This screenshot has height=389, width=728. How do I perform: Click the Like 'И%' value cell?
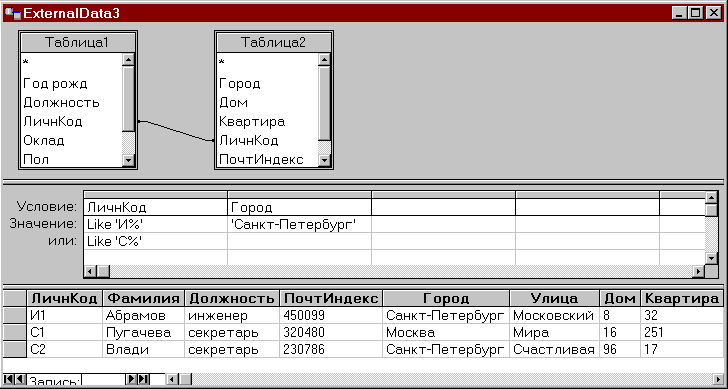point(155,225)
